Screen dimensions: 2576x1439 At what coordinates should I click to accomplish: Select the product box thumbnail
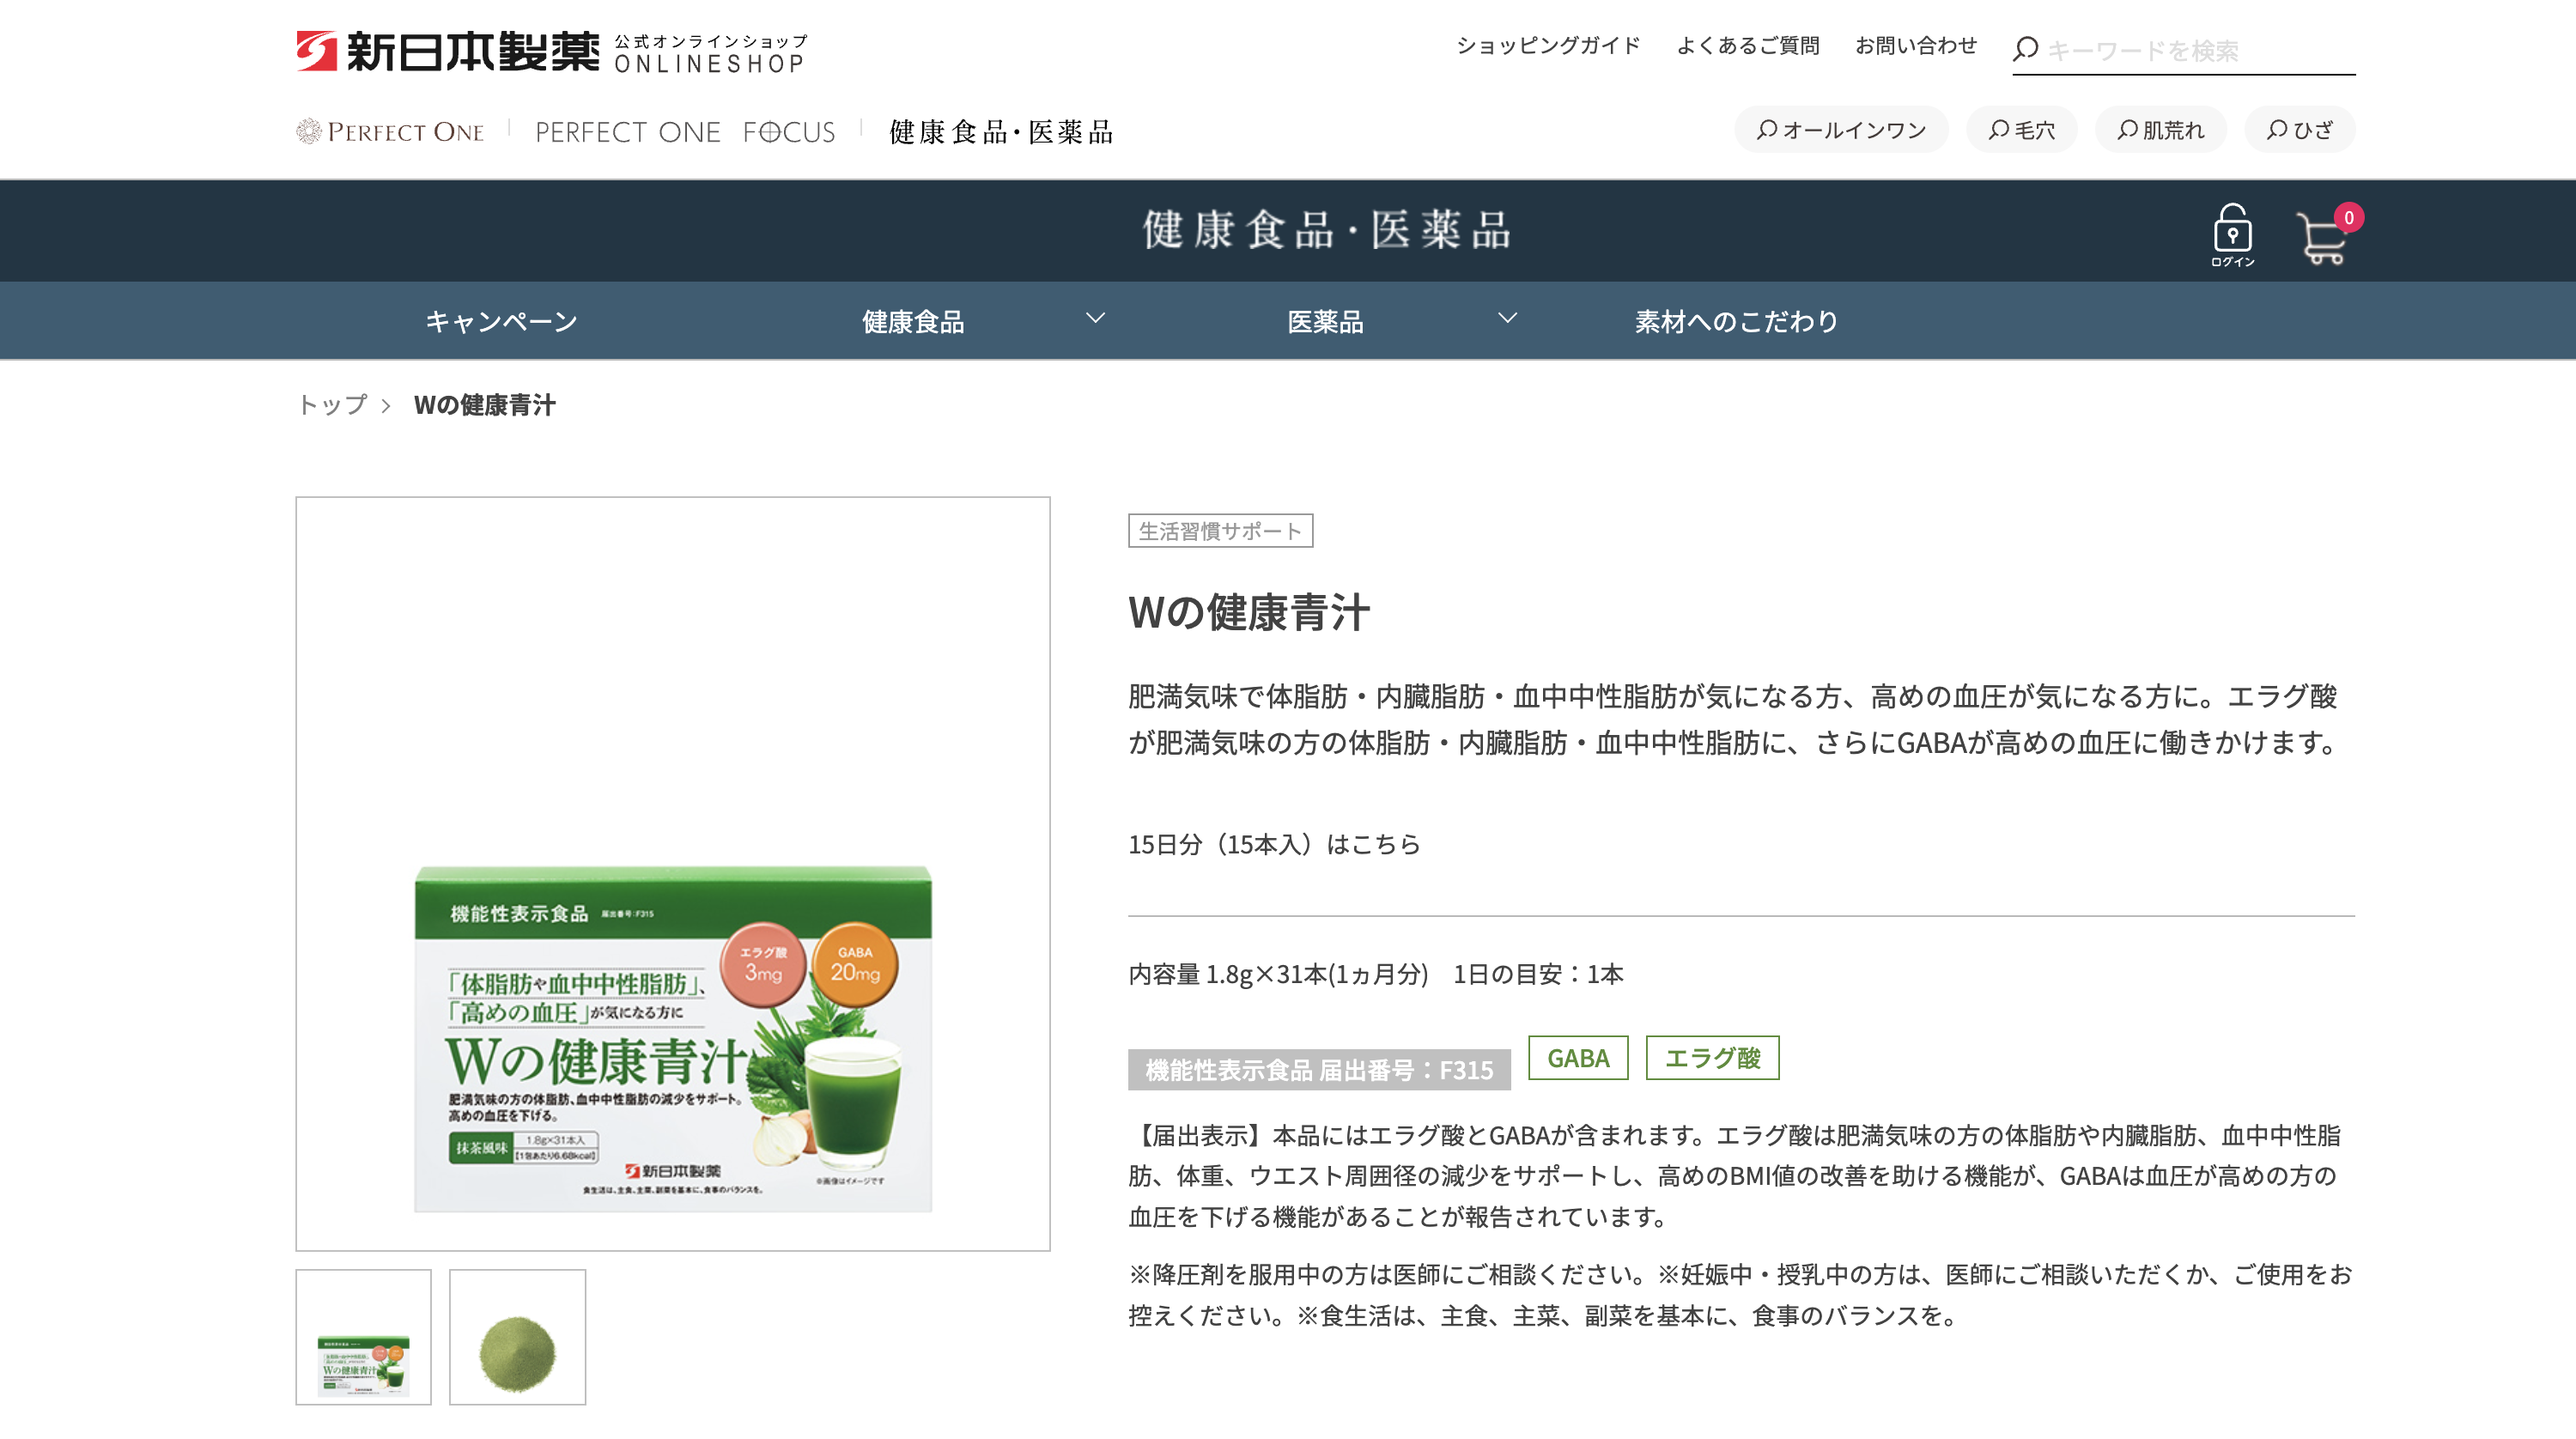(x=363, y=1337)
